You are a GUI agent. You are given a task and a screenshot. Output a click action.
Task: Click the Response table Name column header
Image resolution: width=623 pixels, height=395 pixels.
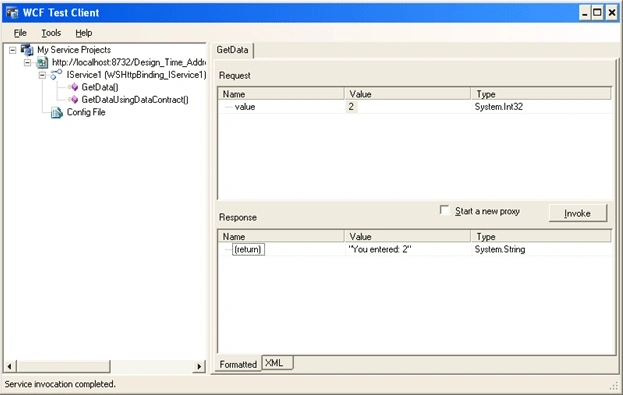coord(281,236)
